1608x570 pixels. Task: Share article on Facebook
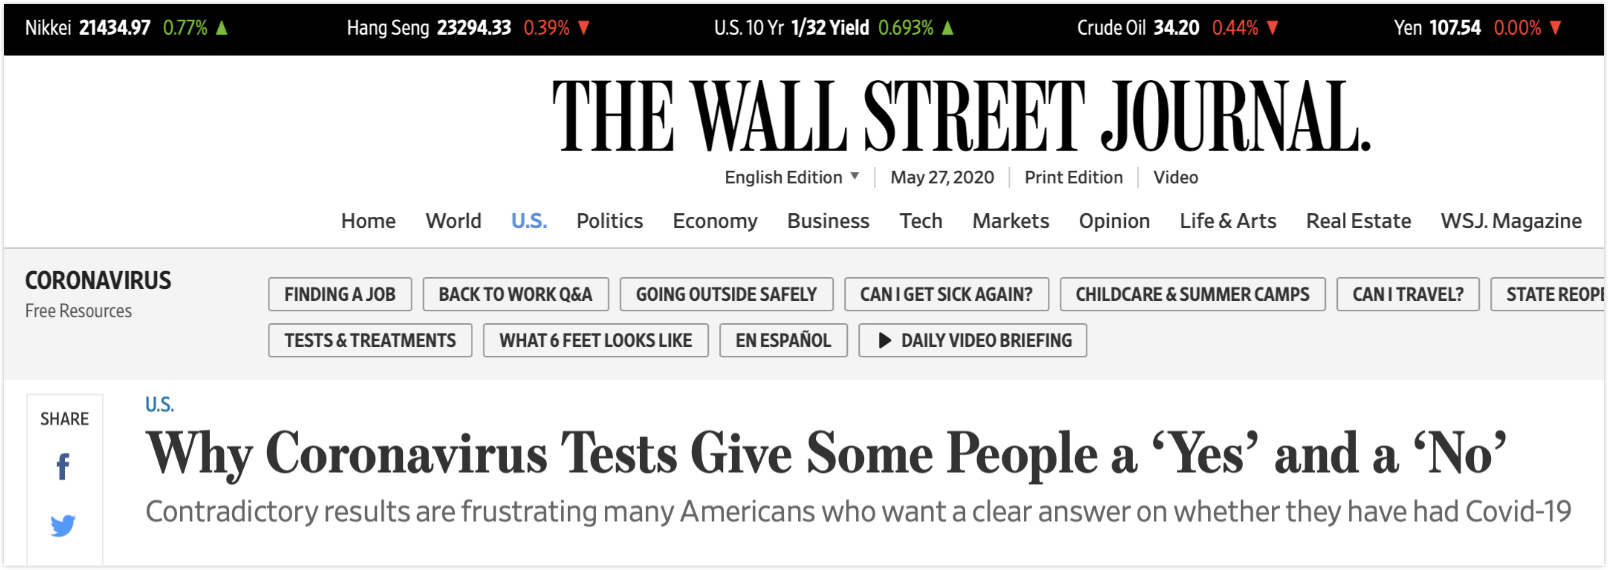coord(63,467)
